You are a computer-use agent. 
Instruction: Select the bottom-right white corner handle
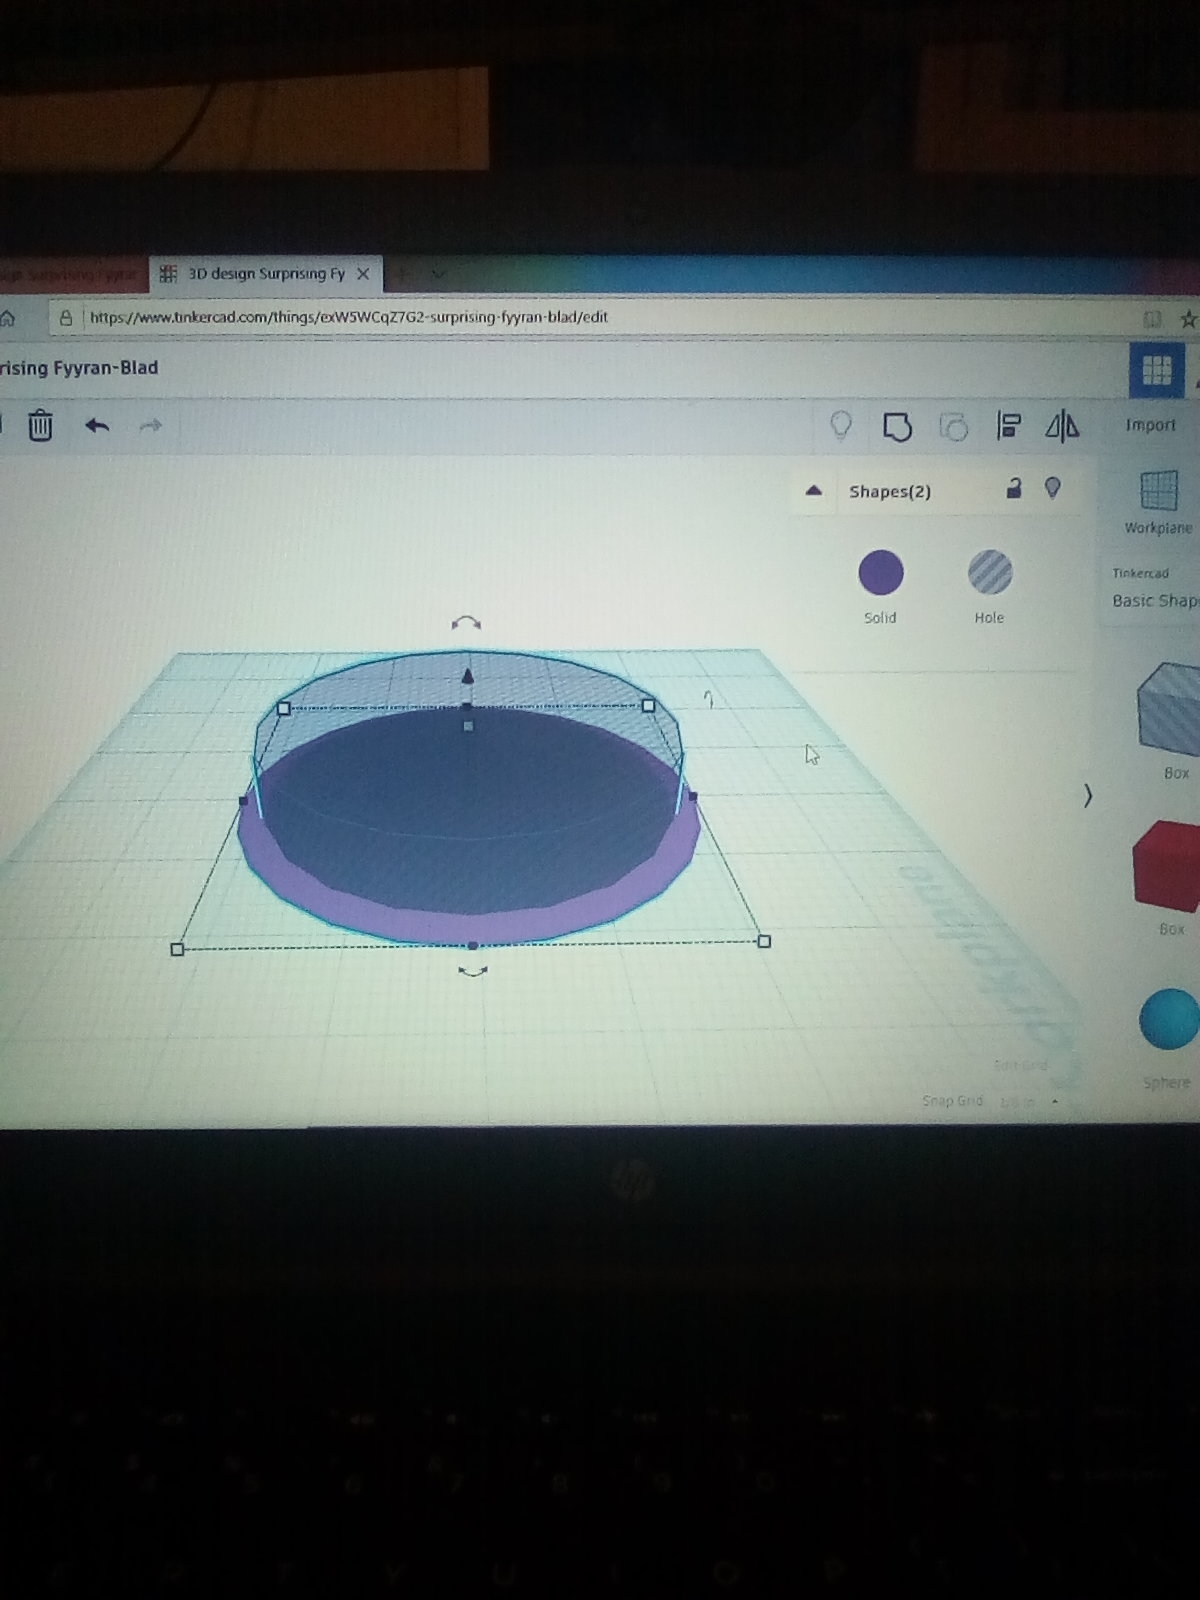(x=765, y=941)
